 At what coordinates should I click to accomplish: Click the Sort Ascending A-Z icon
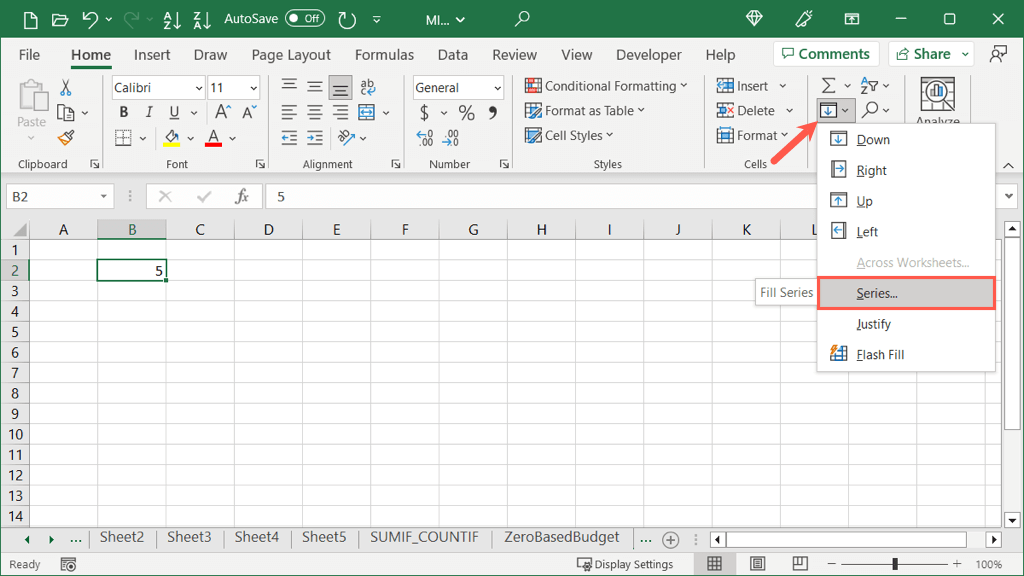(171, 19)
